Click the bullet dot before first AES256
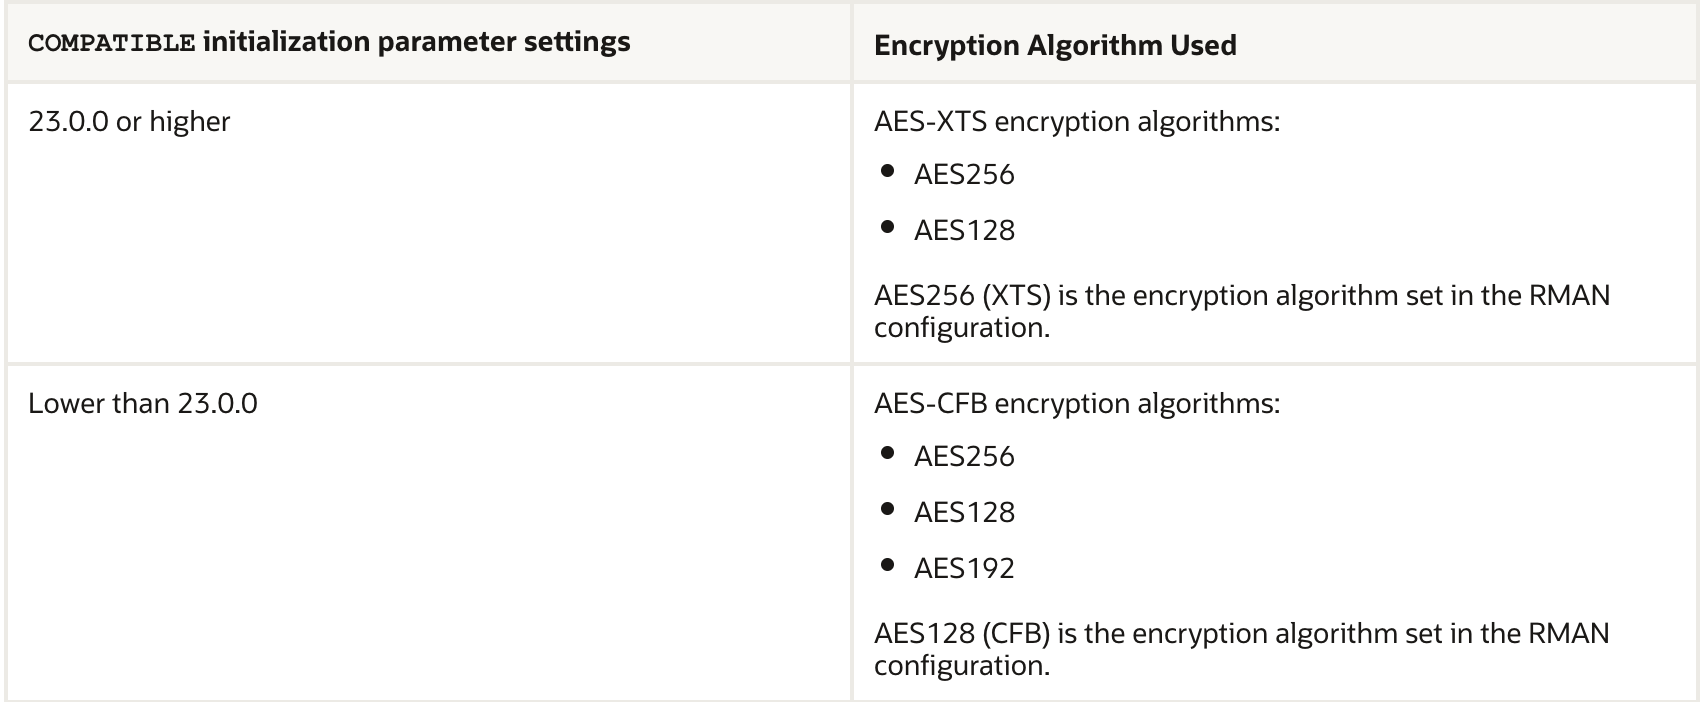1704x702 pixels. [x=887, y=172]
